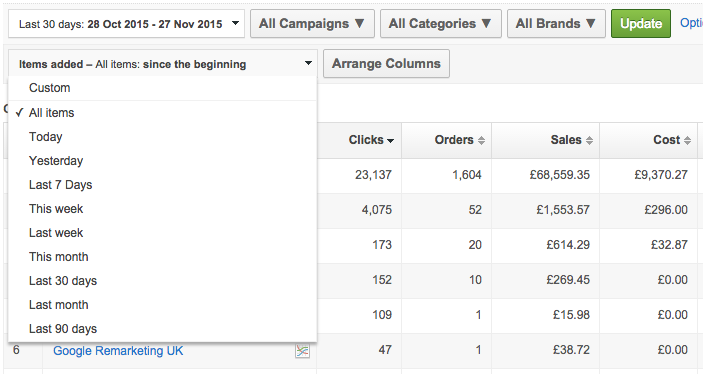703x374 pixels.
Task: Open the Google Remarketing UK link
Action: tap(118, 351)
